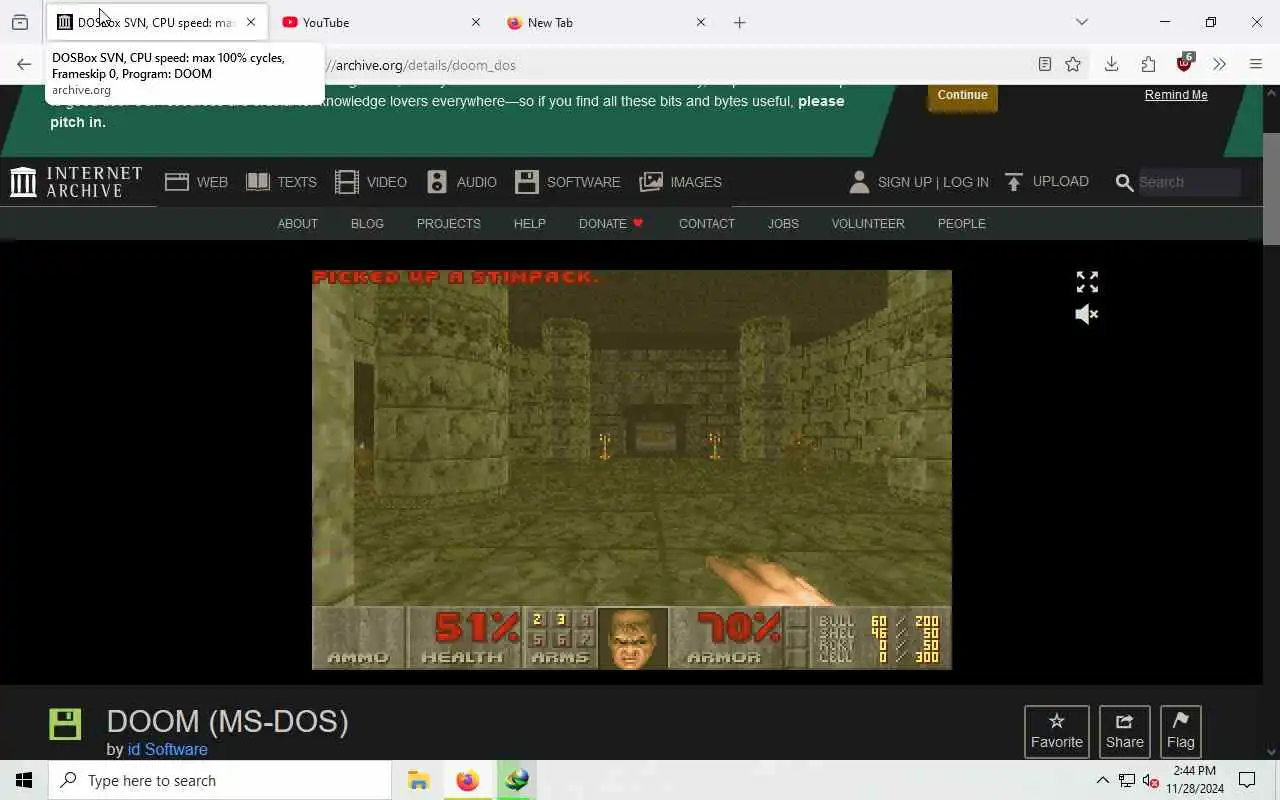Click the SIGN UP link
This screenshot has width=1280, height=800.
(904, 182)
